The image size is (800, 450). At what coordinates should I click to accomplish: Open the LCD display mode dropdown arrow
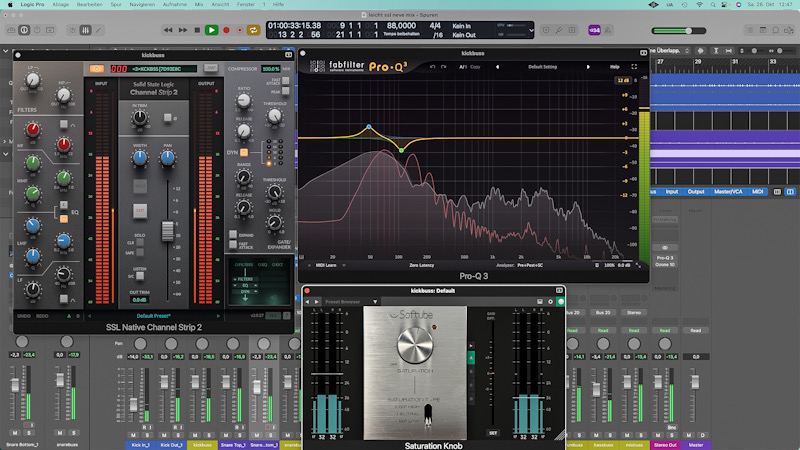coord(531,30)
